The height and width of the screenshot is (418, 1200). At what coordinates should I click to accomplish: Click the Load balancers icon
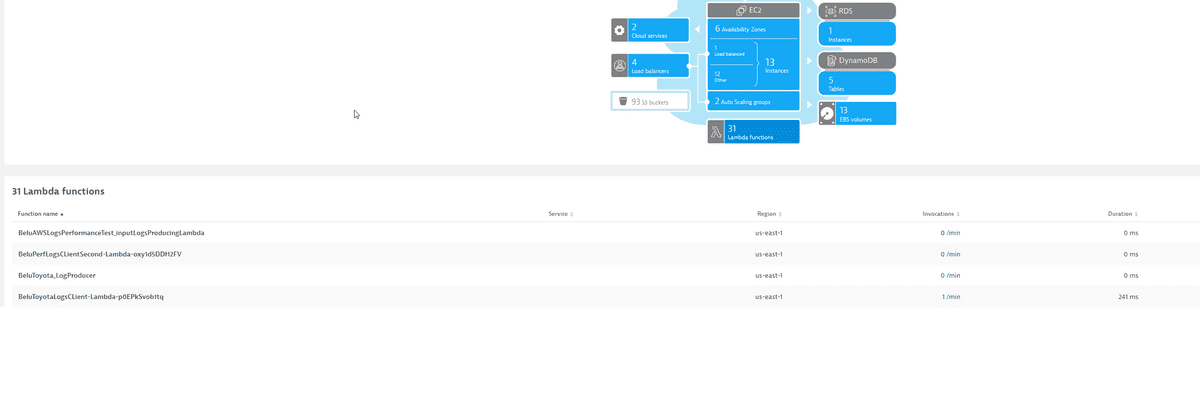click(619, 66)
